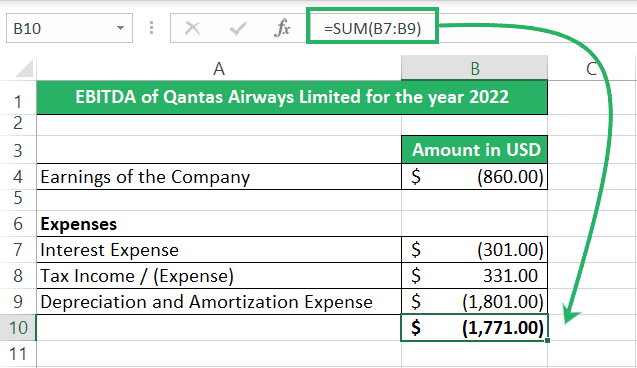Click the title cell 'EBITDA of Qantas Airways Limited'

click(x=292, y=97)
